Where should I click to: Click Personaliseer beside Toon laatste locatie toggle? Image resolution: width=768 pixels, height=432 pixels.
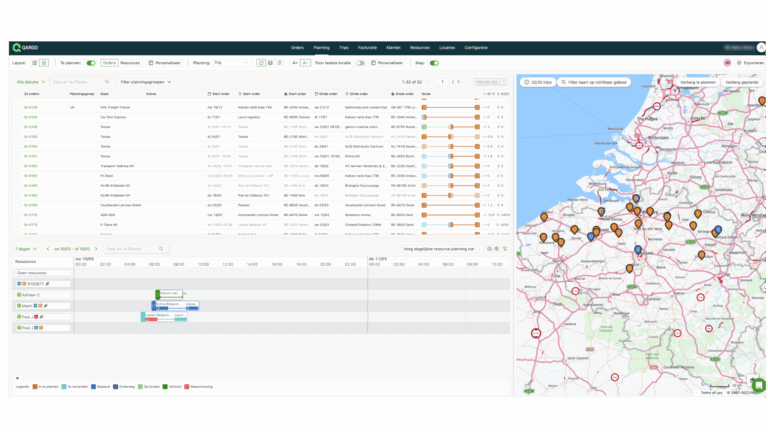[x=387, y=63]
